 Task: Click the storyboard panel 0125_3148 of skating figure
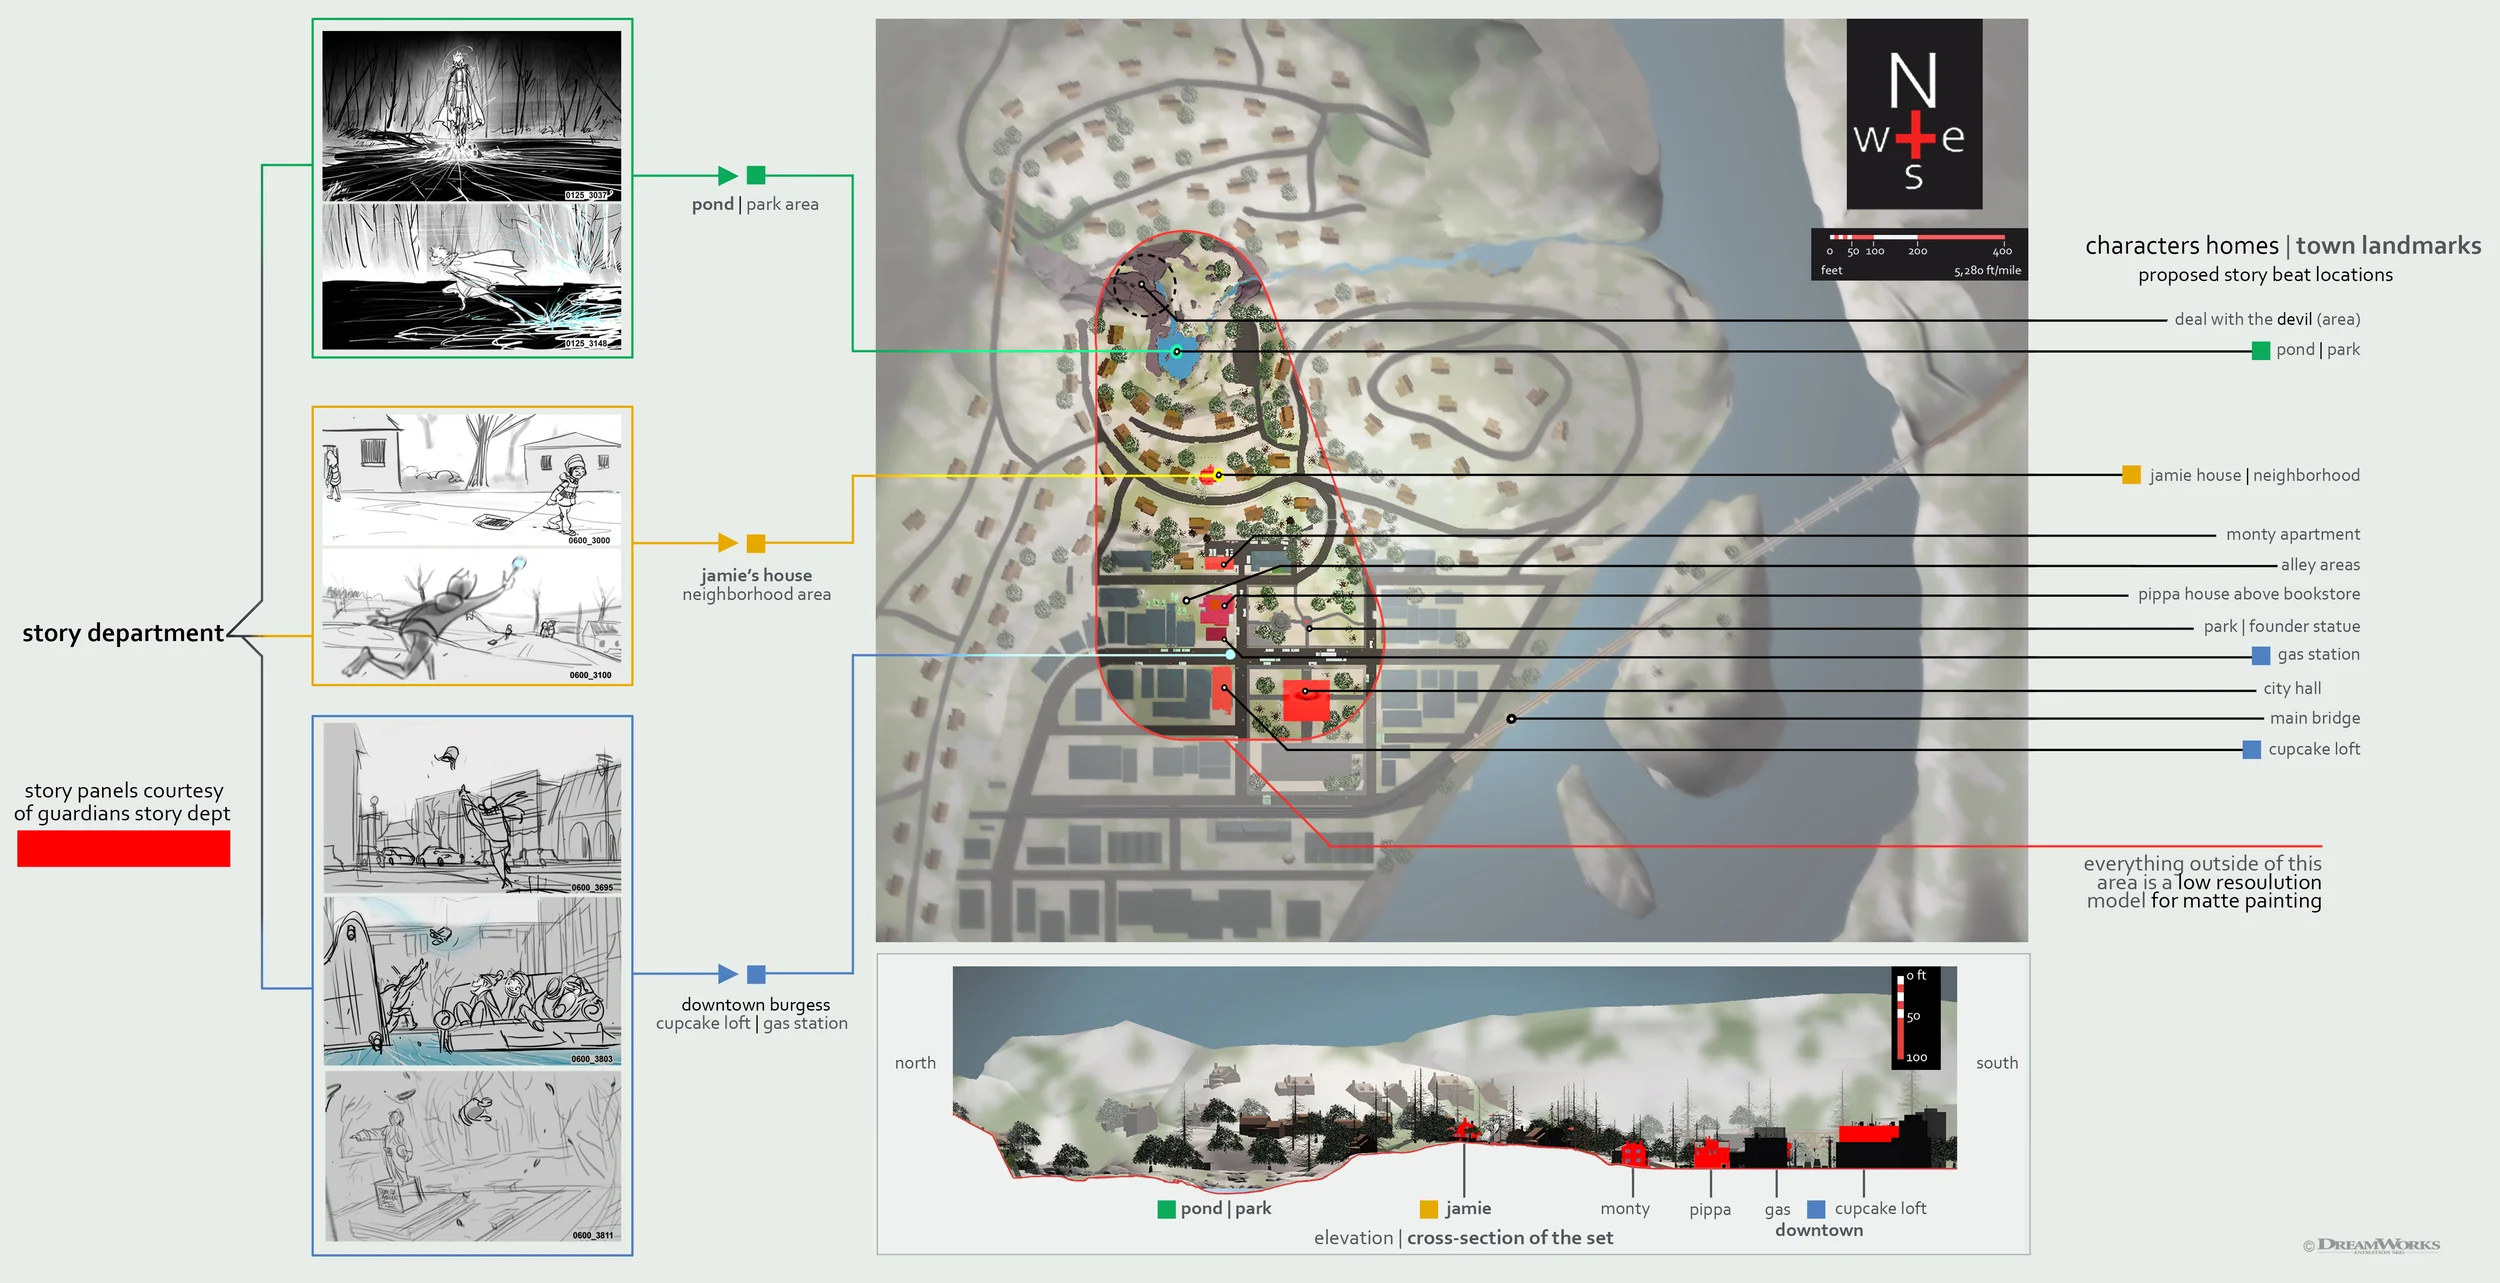[472, 277]
